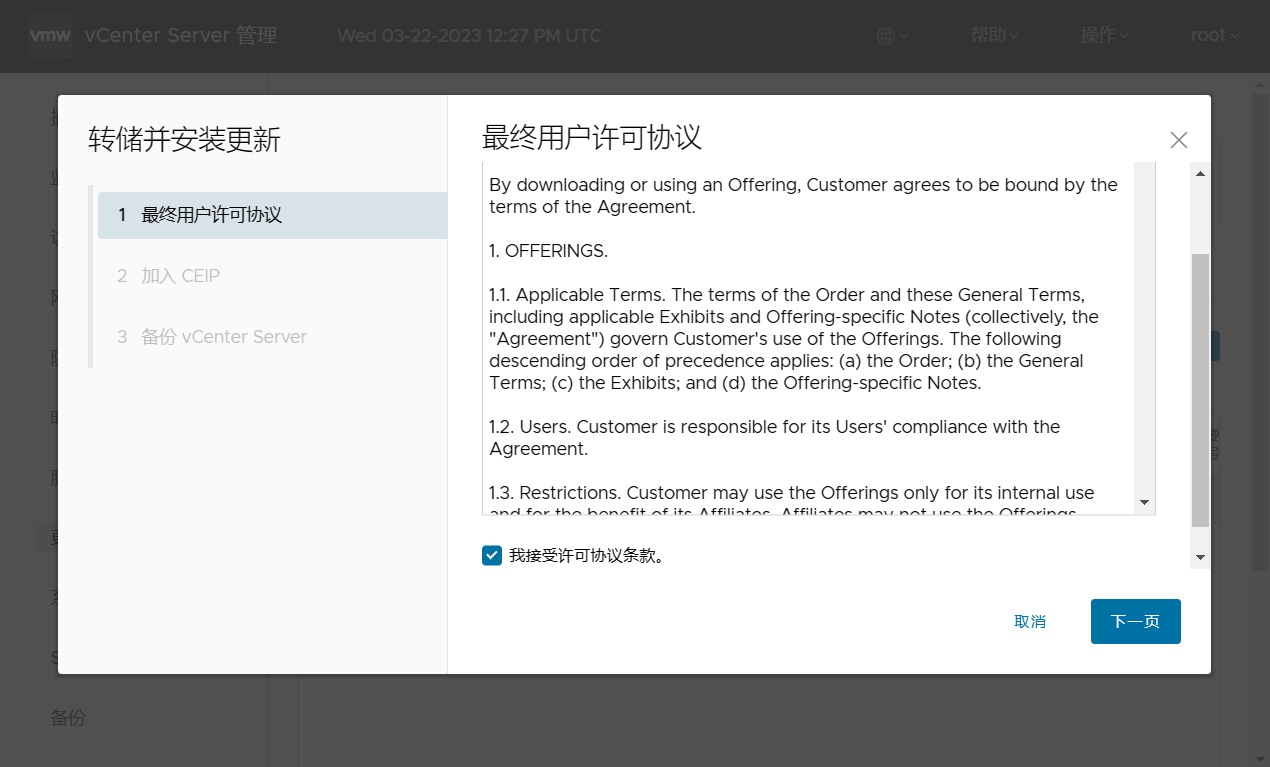
Task: Toggle the 我接受许可协议条款 checkbox
Action: click(x=492, y=556)
